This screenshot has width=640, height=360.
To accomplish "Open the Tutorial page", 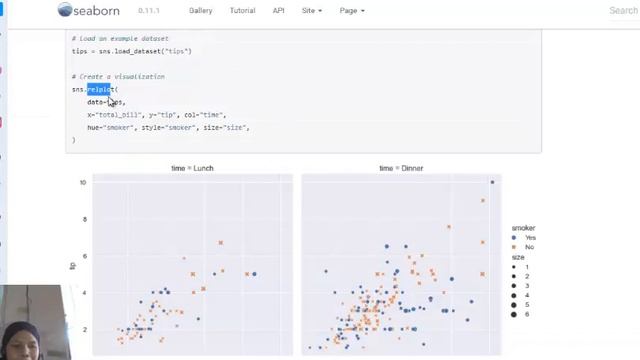I will (242, 11).
